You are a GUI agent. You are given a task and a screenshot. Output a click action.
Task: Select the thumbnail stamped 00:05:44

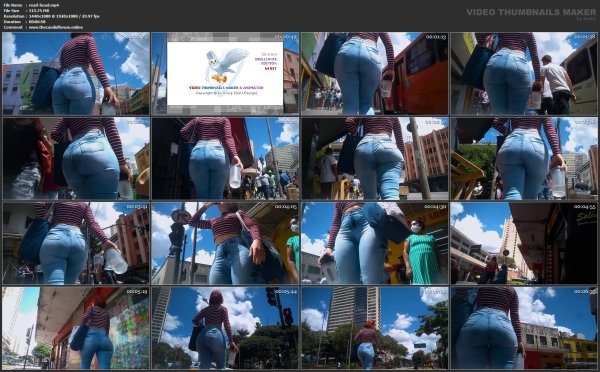click(225, 328)
